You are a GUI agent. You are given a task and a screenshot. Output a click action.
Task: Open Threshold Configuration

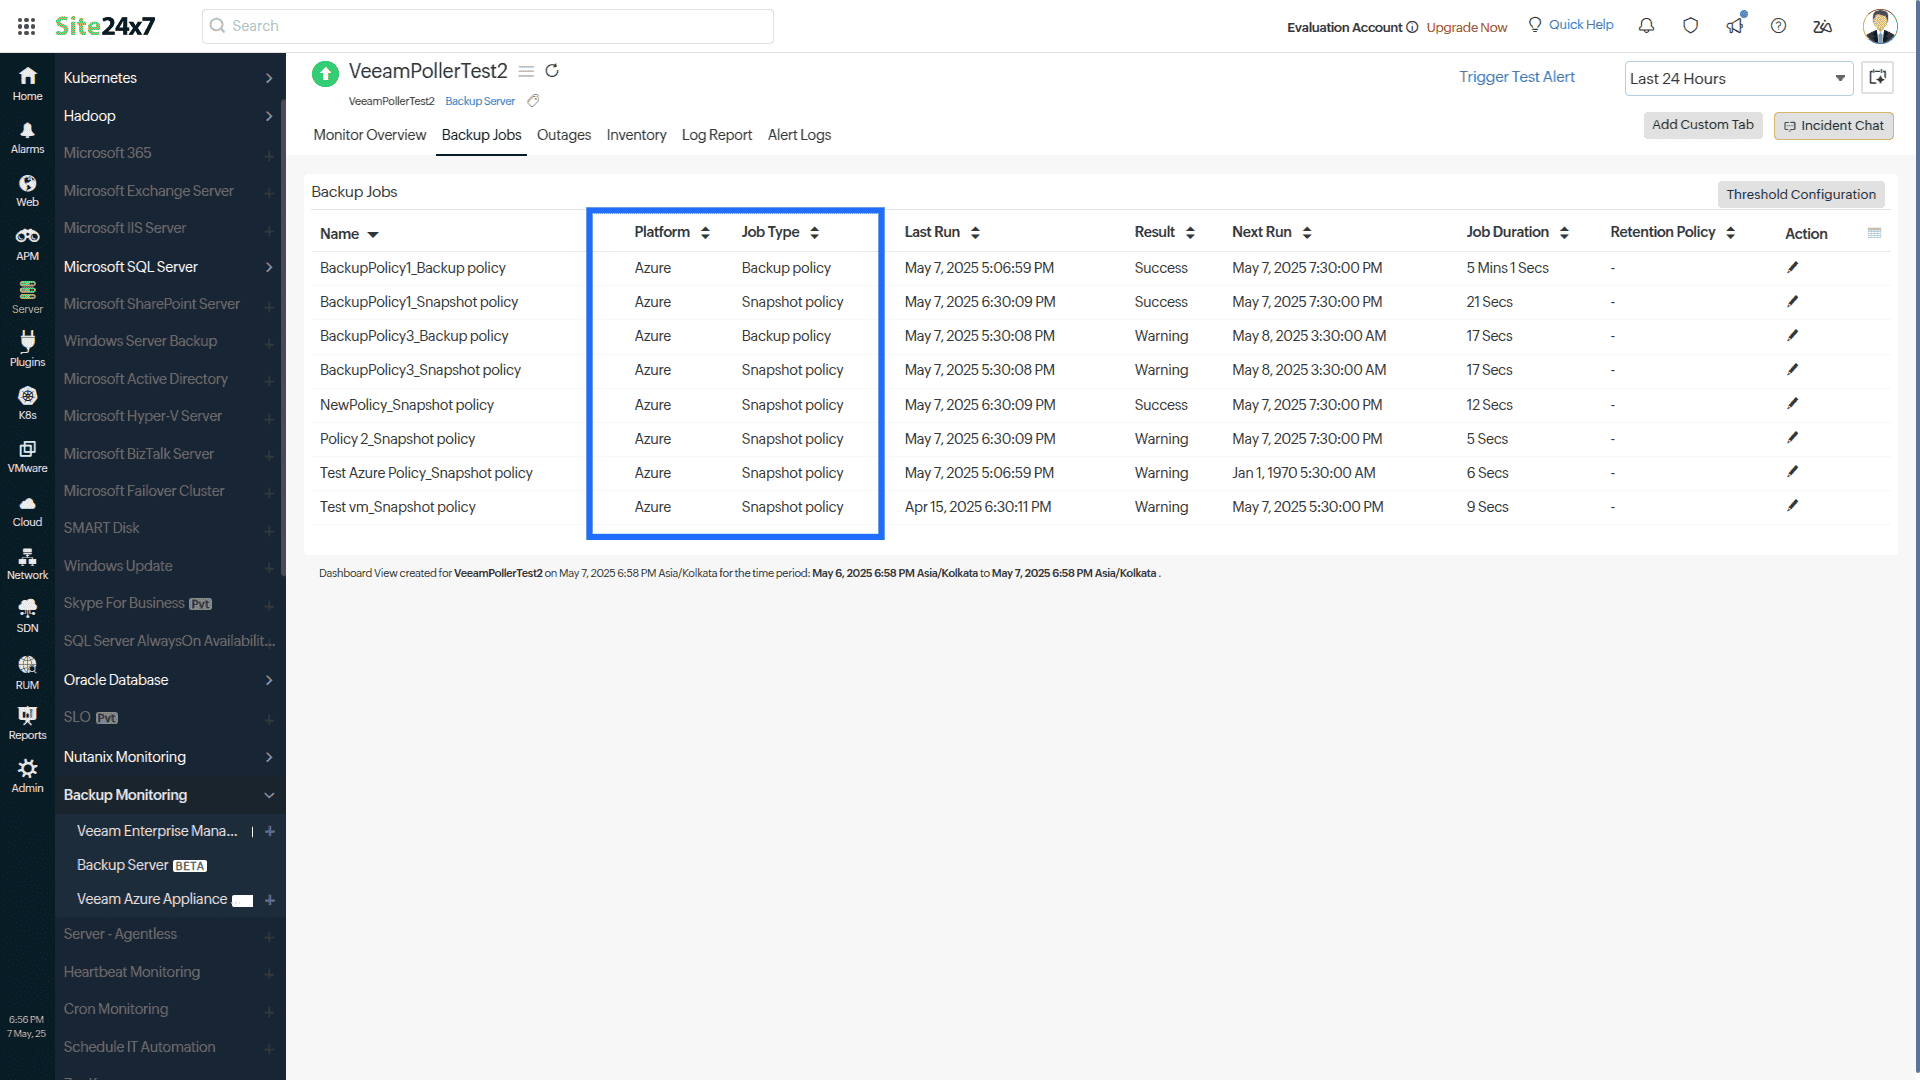1801,194
